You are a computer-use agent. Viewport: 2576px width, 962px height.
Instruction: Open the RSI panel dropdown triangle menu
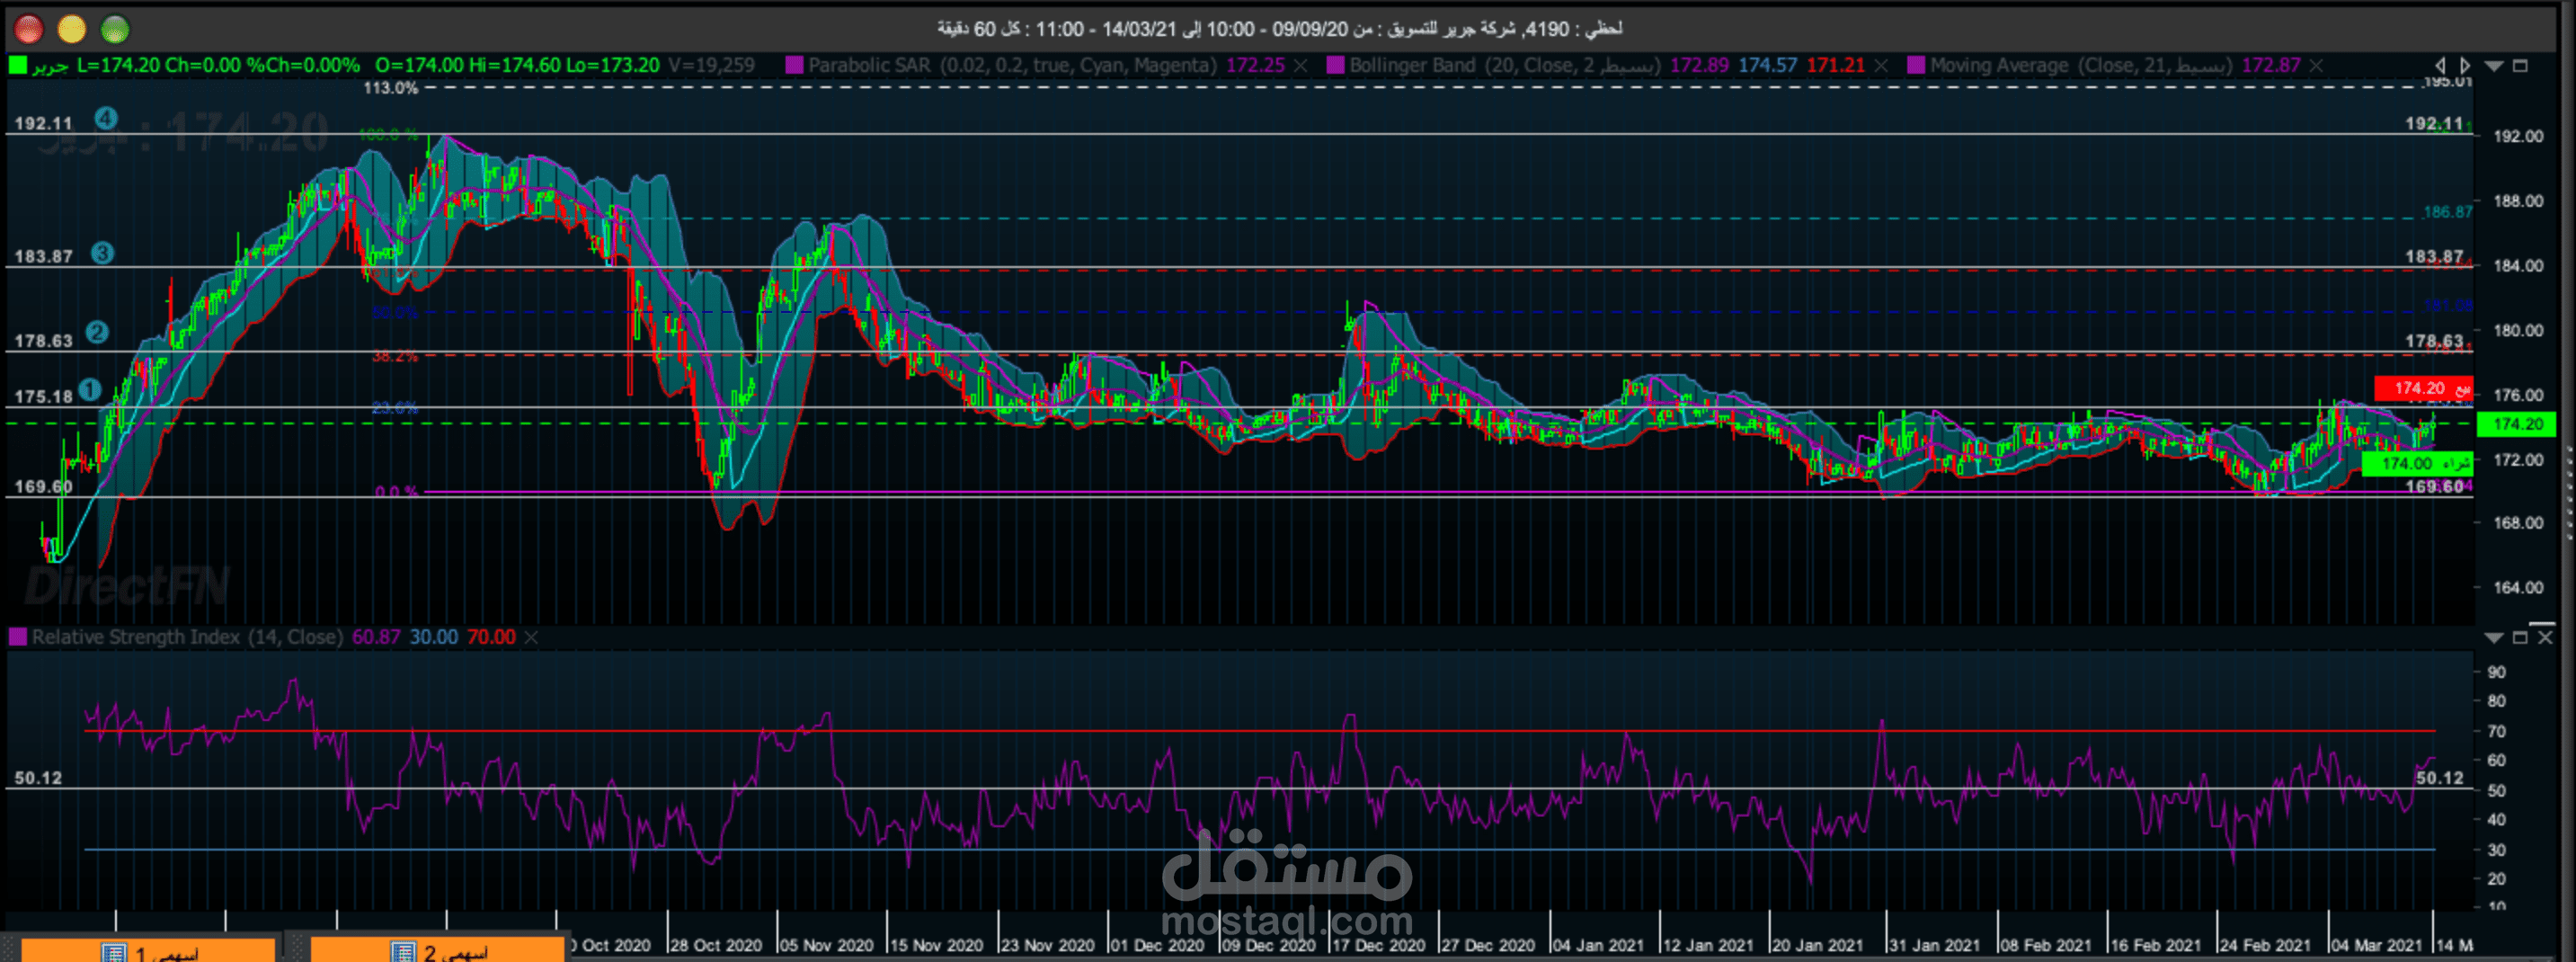point(2494,637)
